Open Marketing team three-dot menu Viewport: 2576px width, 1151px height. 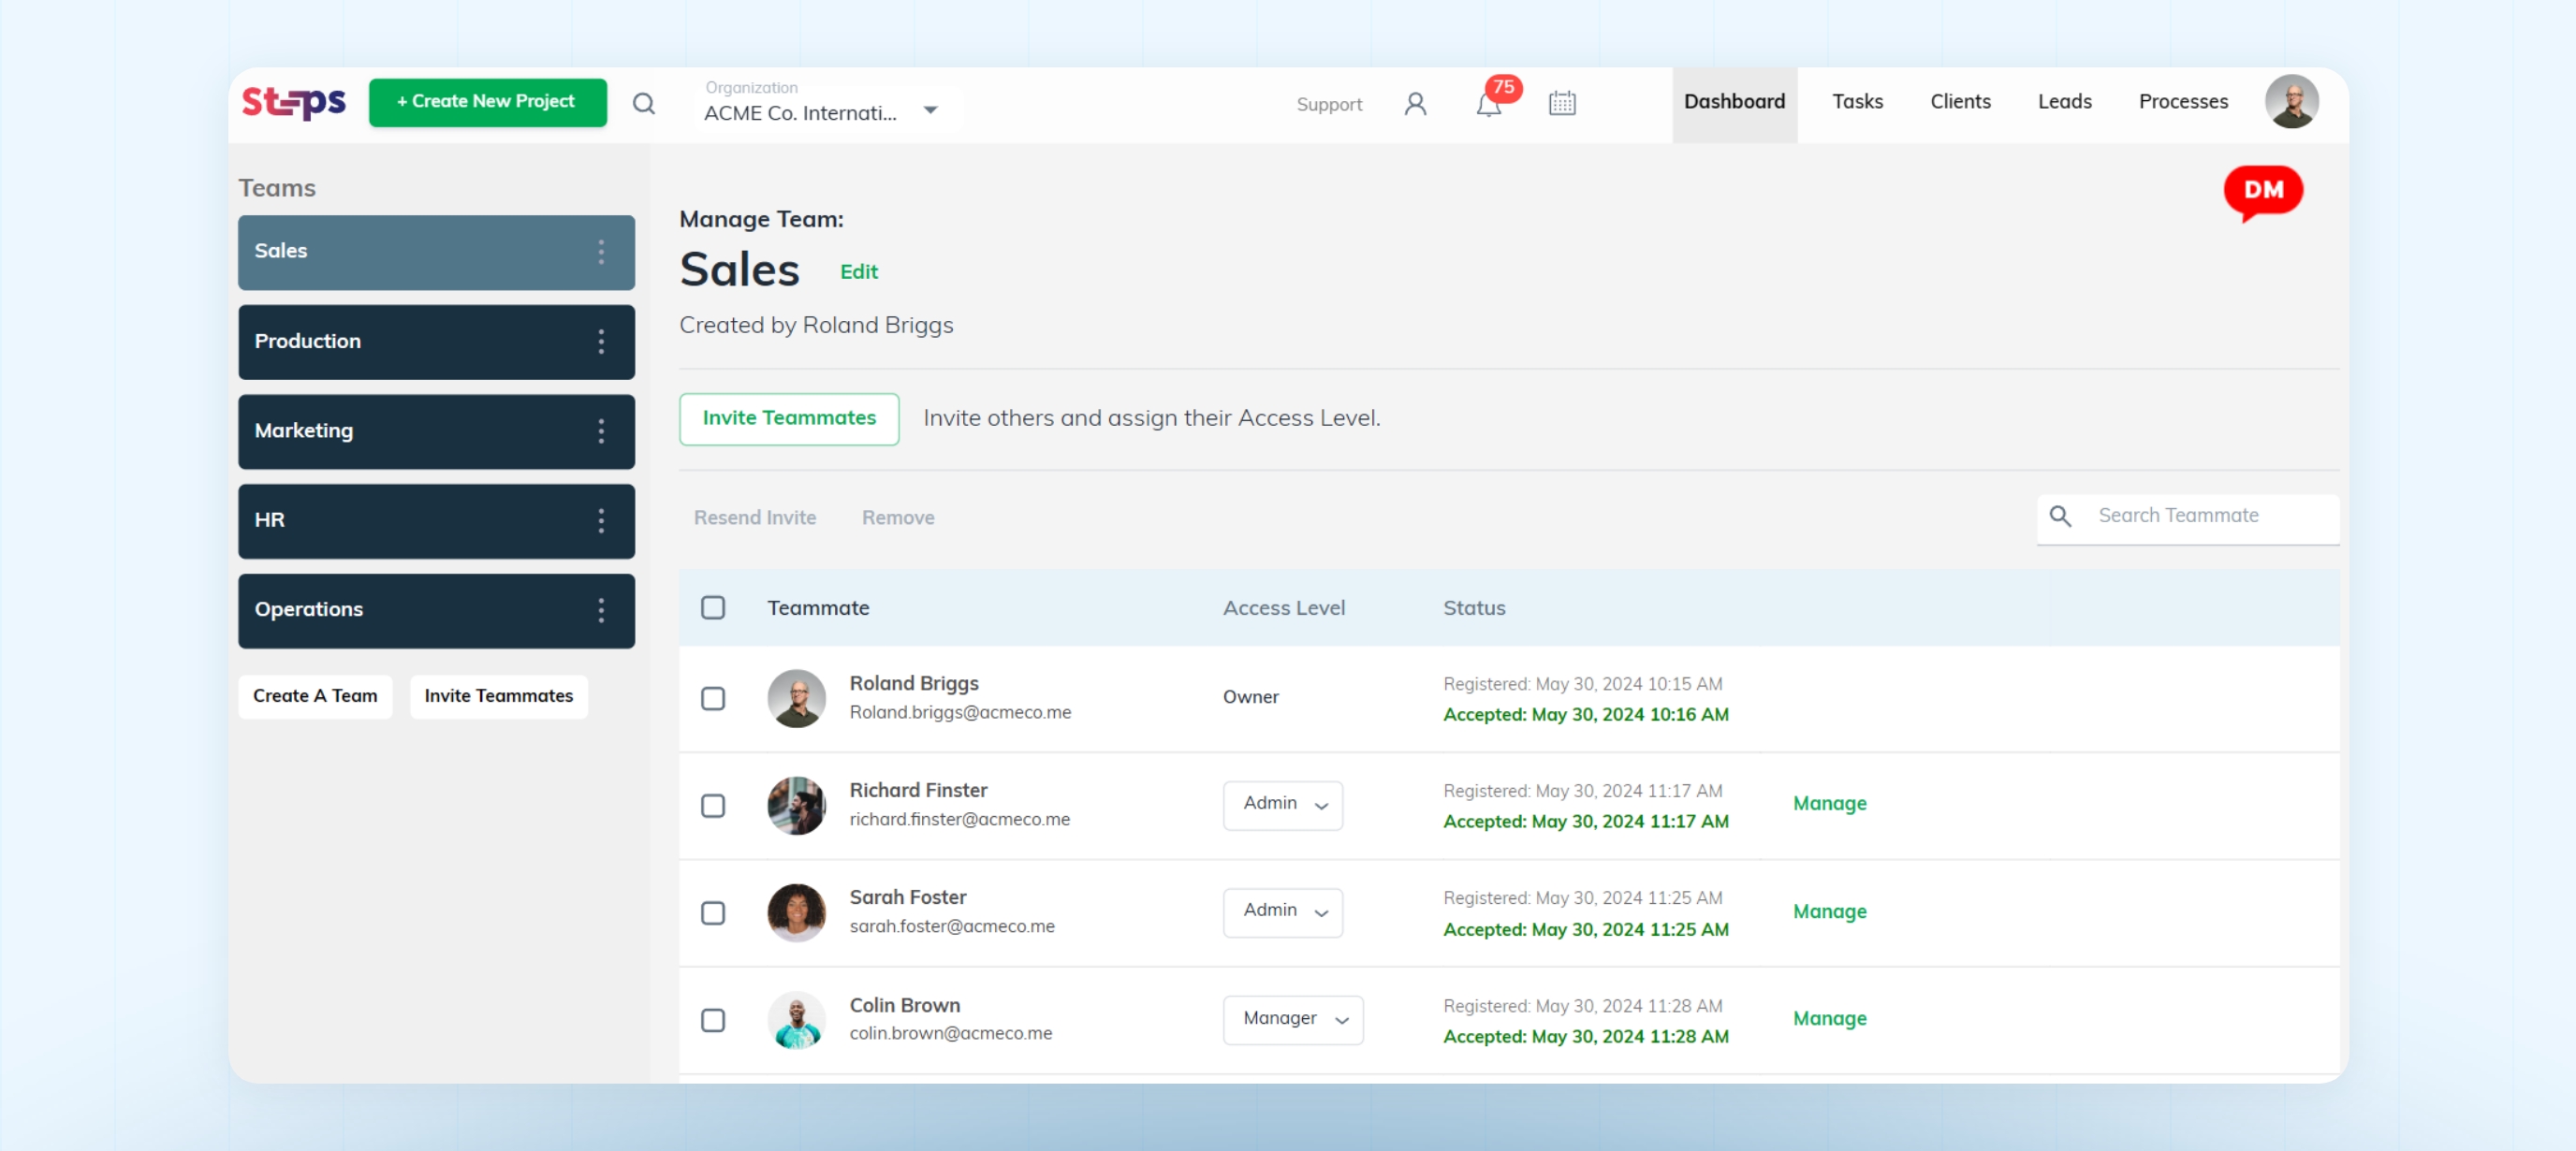coord(601,431)
